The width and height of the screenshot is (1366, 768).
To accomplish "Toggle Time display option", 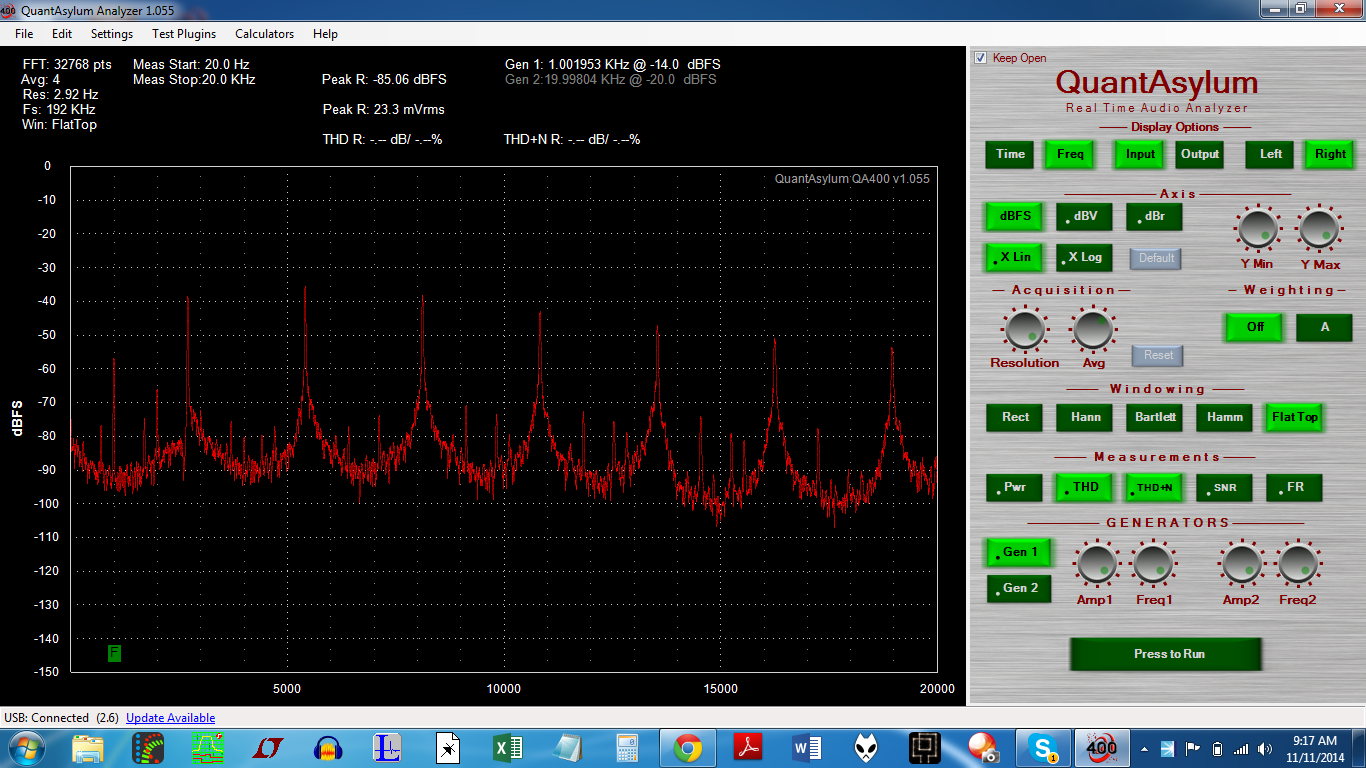I will 1010,154.
